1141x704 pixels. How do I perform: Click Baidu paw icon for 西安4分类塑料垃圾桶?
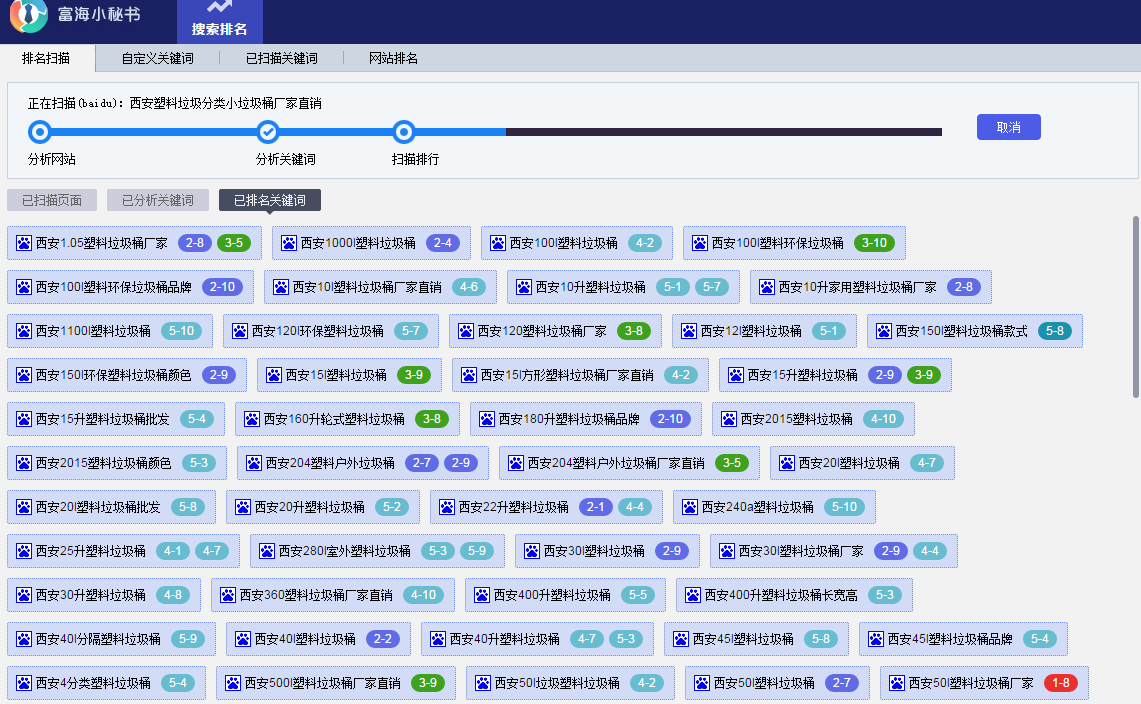[23, 683]
